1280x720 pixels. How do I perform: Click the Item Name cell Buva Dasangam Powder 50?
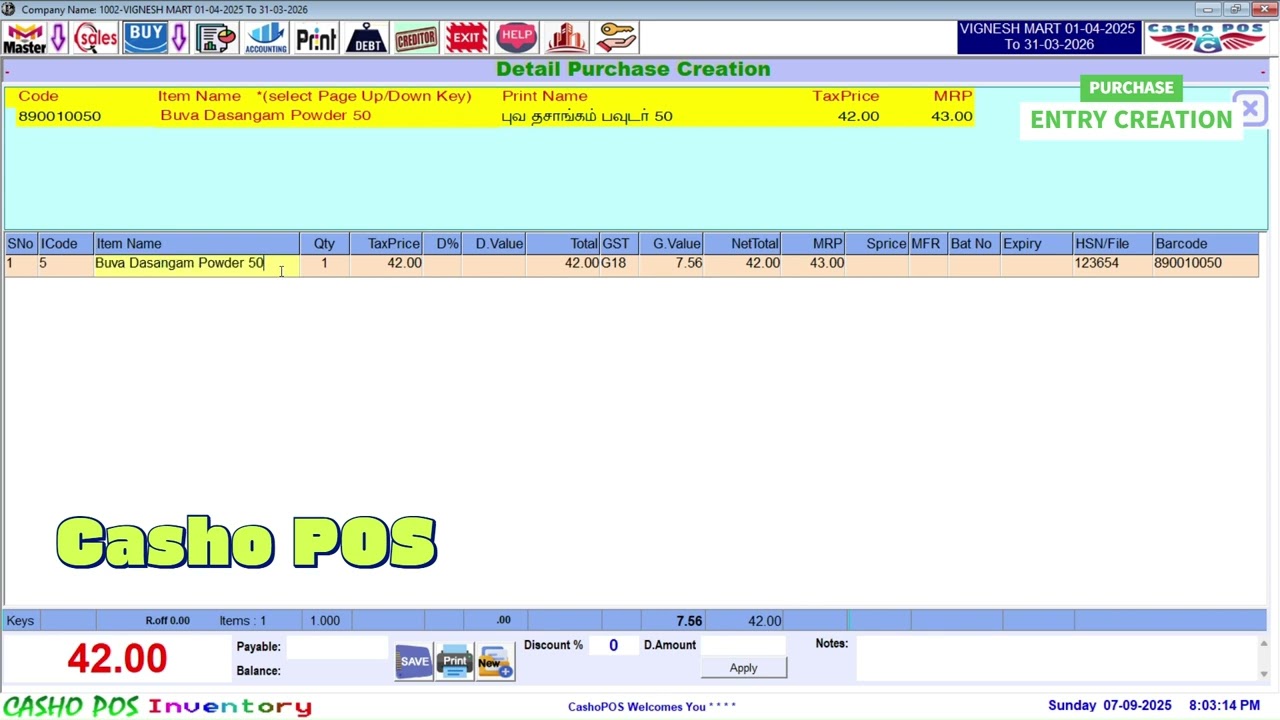click(196, 263)
